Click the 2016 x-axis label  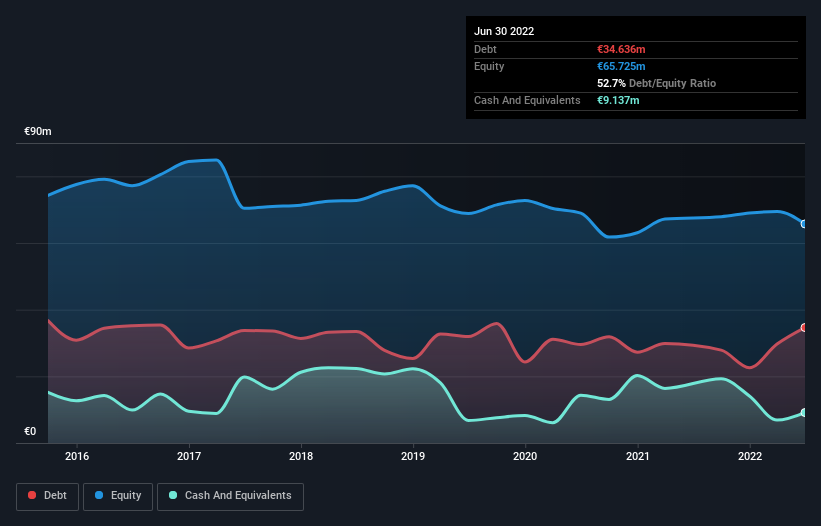click(77, 456)
